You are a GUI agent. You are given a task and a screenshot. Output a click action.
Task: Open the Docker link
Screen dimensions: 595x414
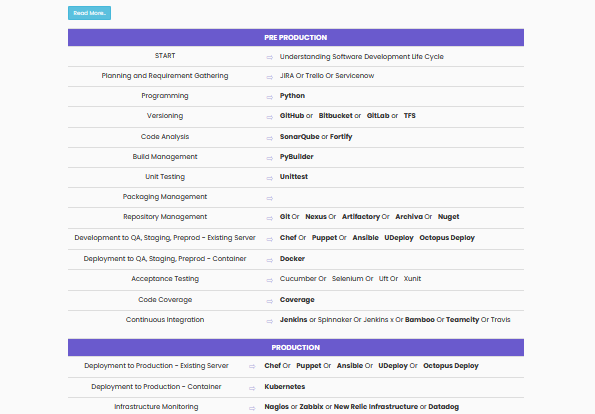292,258
